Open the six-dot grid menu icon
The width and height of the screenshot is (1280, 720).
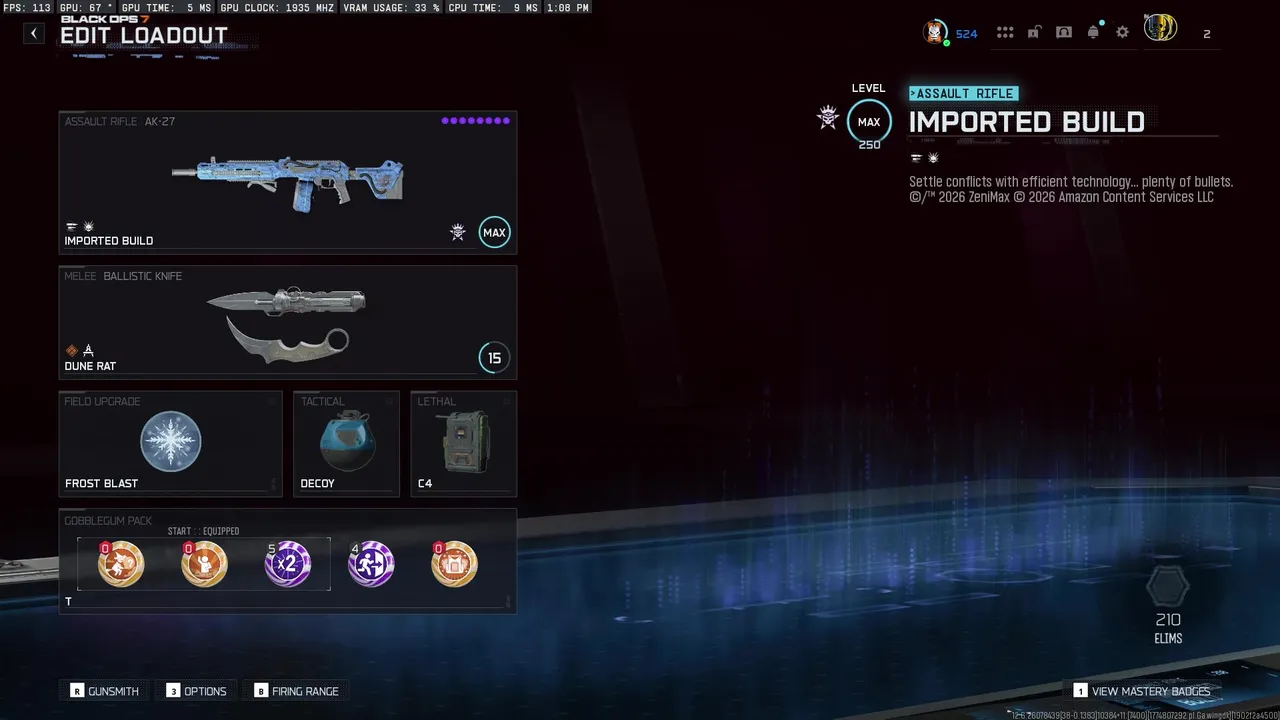(x=1005, y=33)
